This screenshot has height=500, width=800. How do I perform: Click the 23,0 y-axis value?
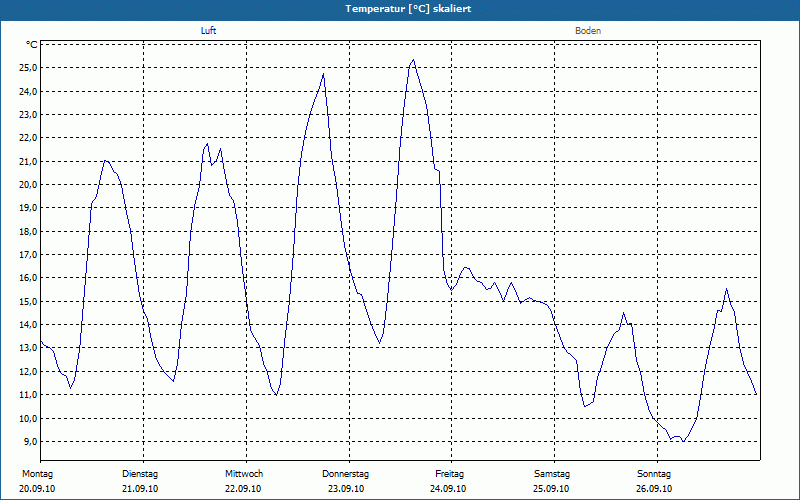28,115
